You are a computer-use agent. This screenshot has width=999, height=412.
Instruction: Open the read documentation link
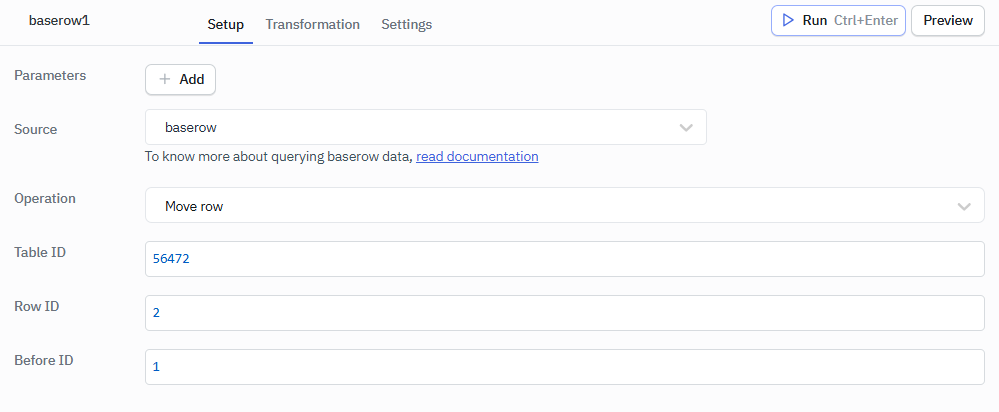(477, 156)
